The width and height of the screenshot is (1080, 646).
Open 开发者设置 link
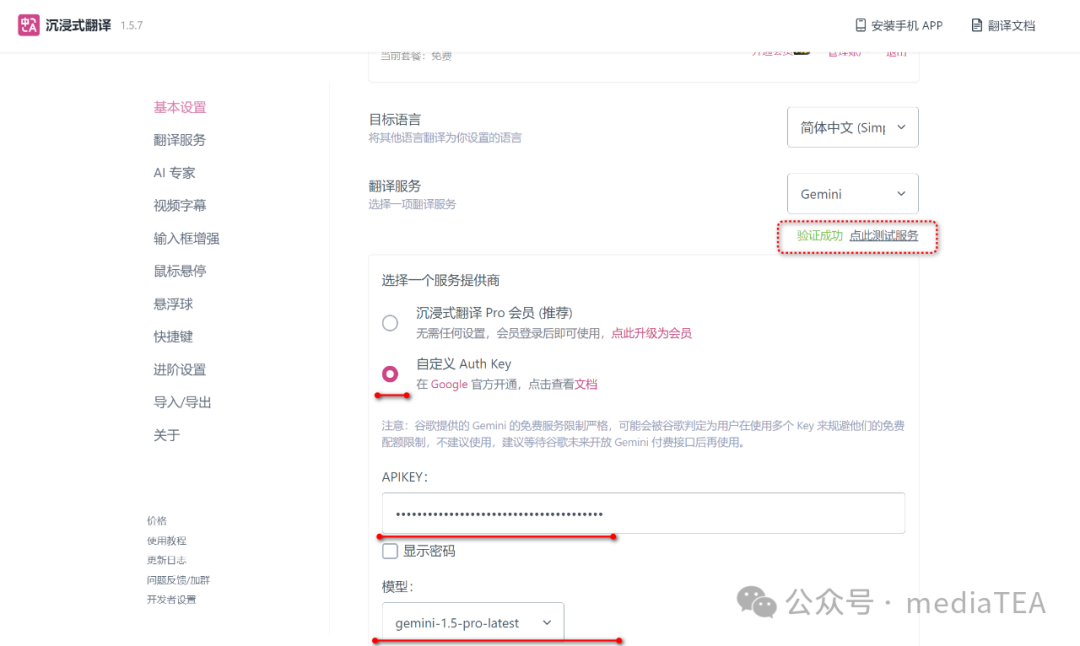pos(171,599)
